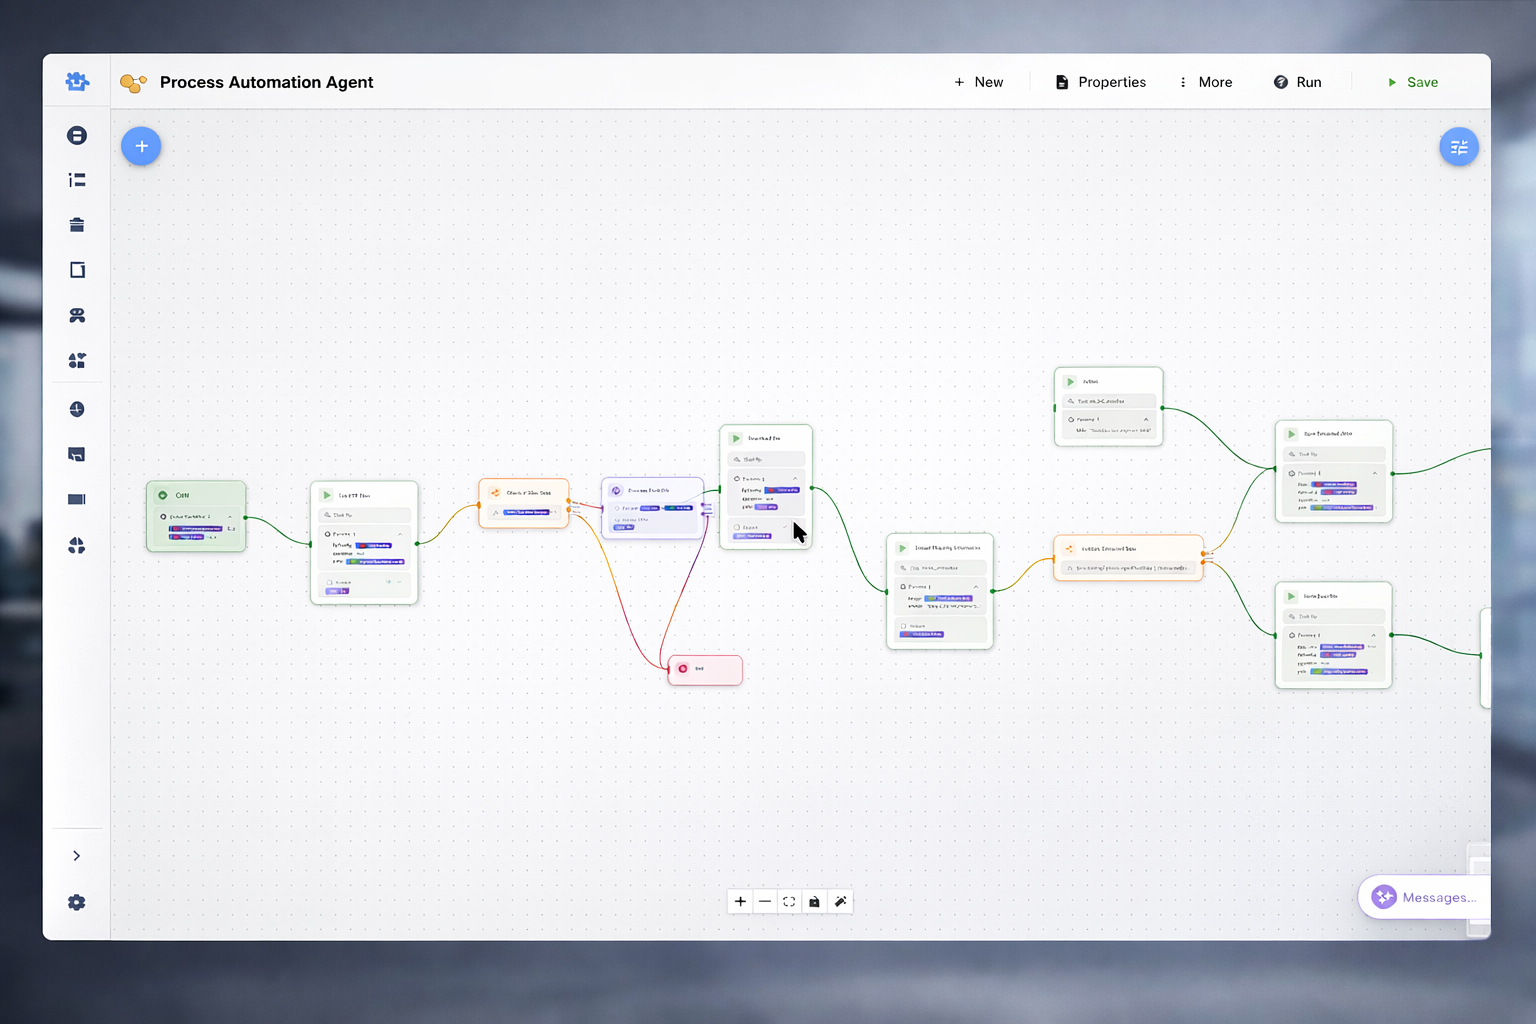Click the Run button

[x=1297, y=82]
